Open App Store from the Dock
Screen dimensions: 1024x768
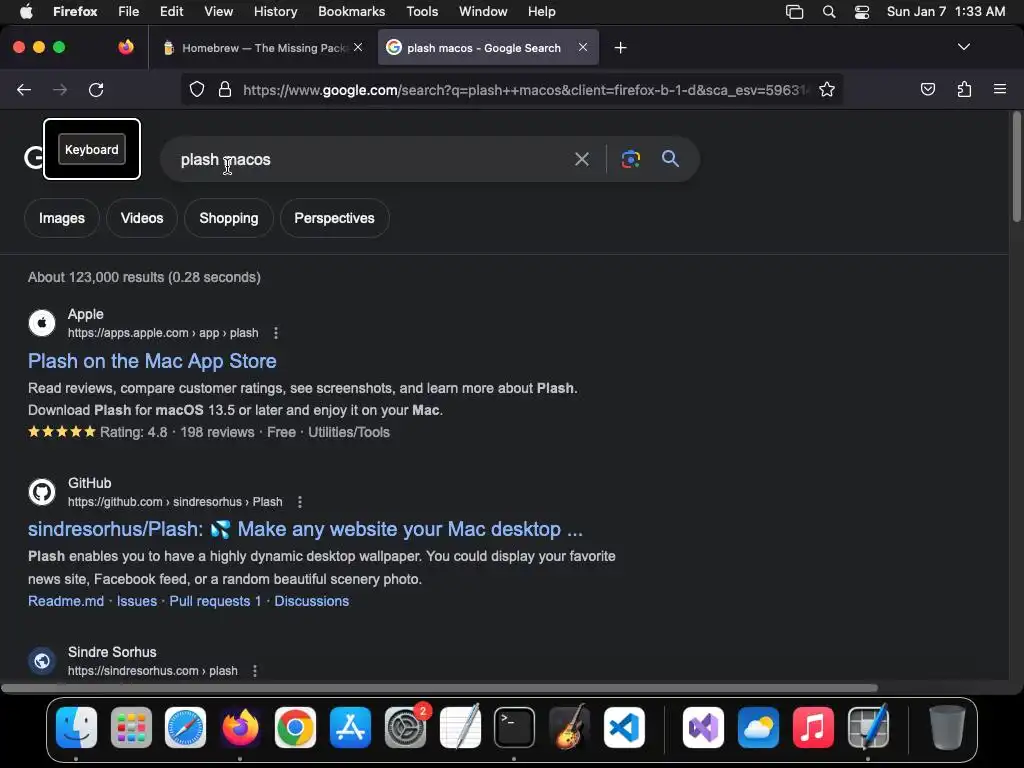[350, 728]
